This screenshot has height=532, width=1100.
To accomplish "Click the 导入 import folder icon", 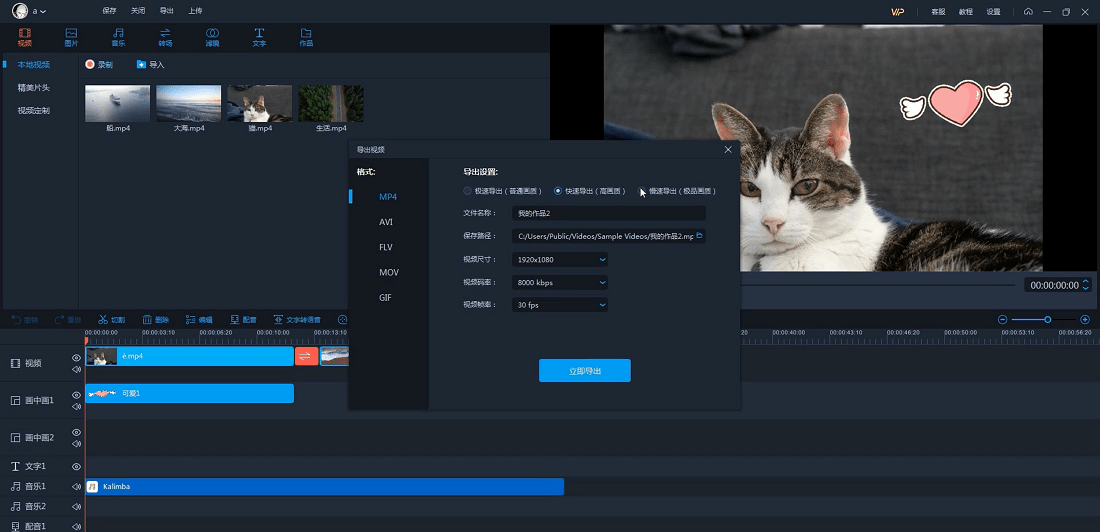I will pos(141,64).
